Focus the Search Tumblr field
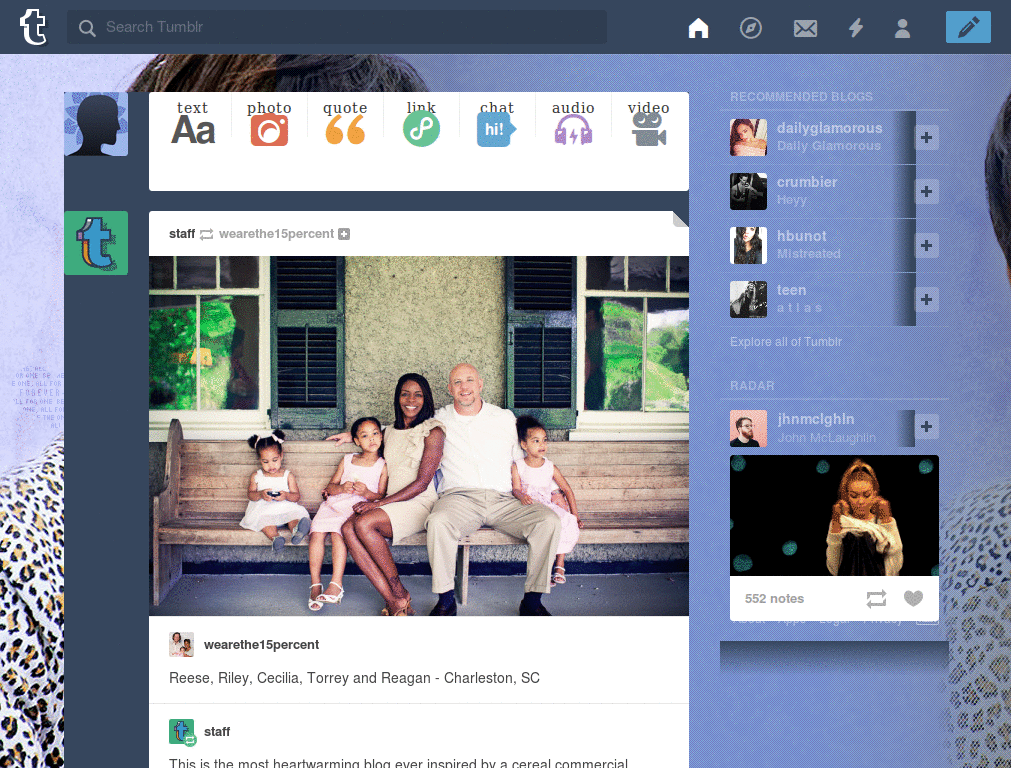Image resolution: width=1024 pixels, height=768 pixels. (x=336, y=27)
